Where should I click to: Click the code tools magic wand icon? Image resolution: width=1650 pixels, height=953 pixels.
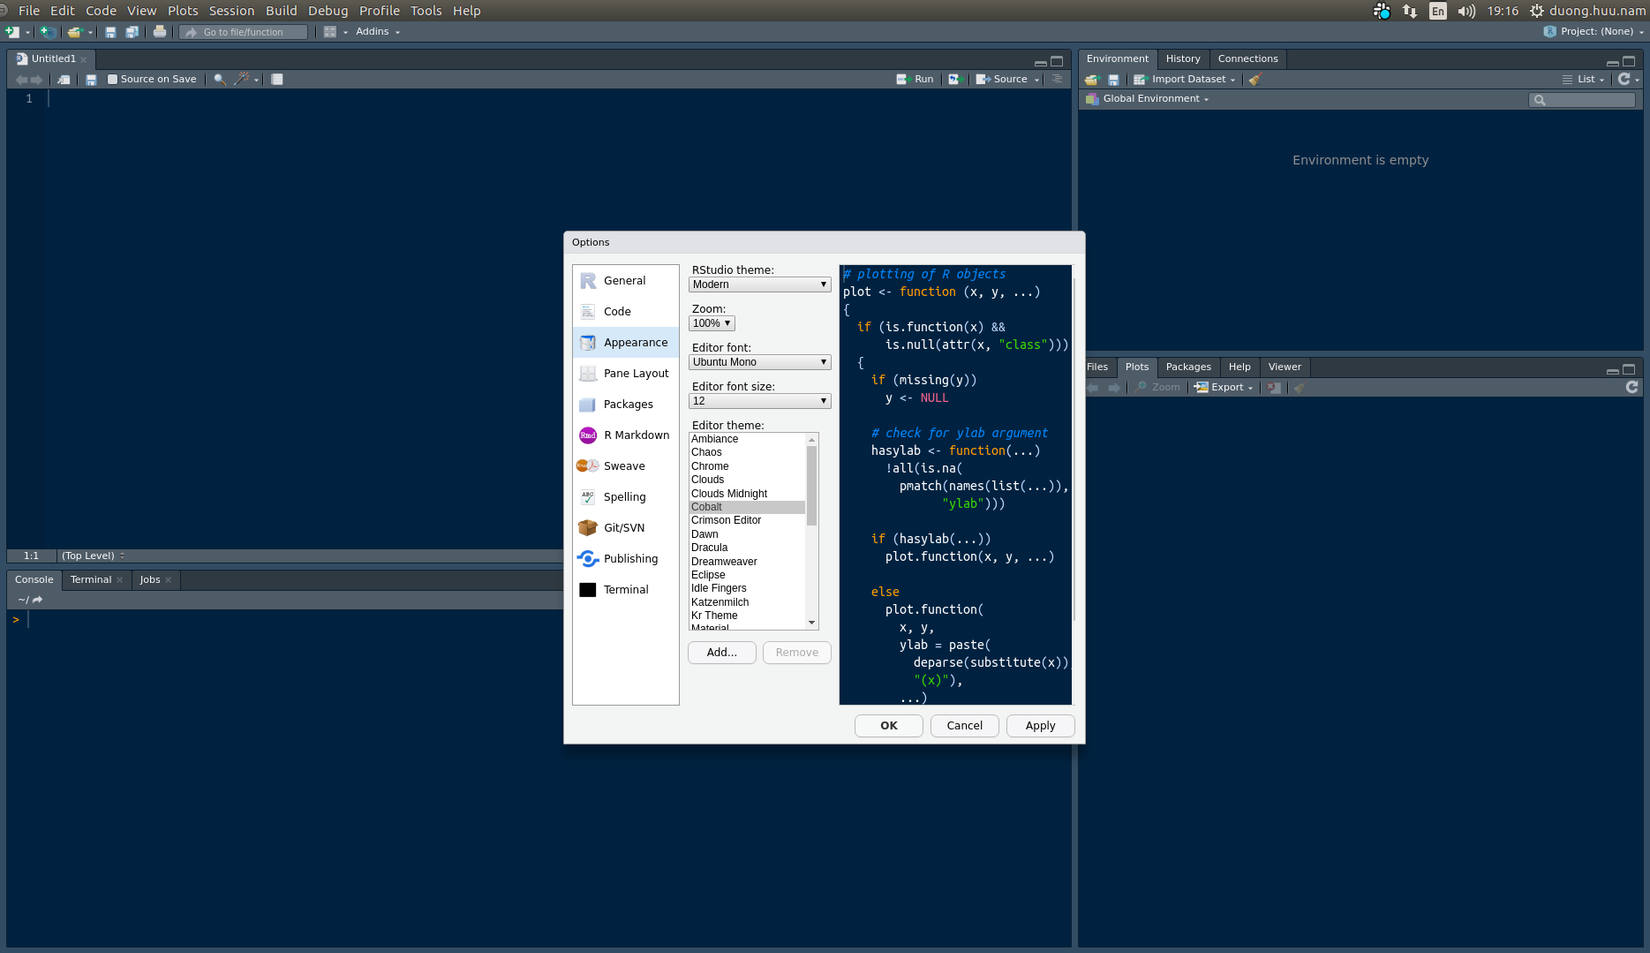pos(241,79)
